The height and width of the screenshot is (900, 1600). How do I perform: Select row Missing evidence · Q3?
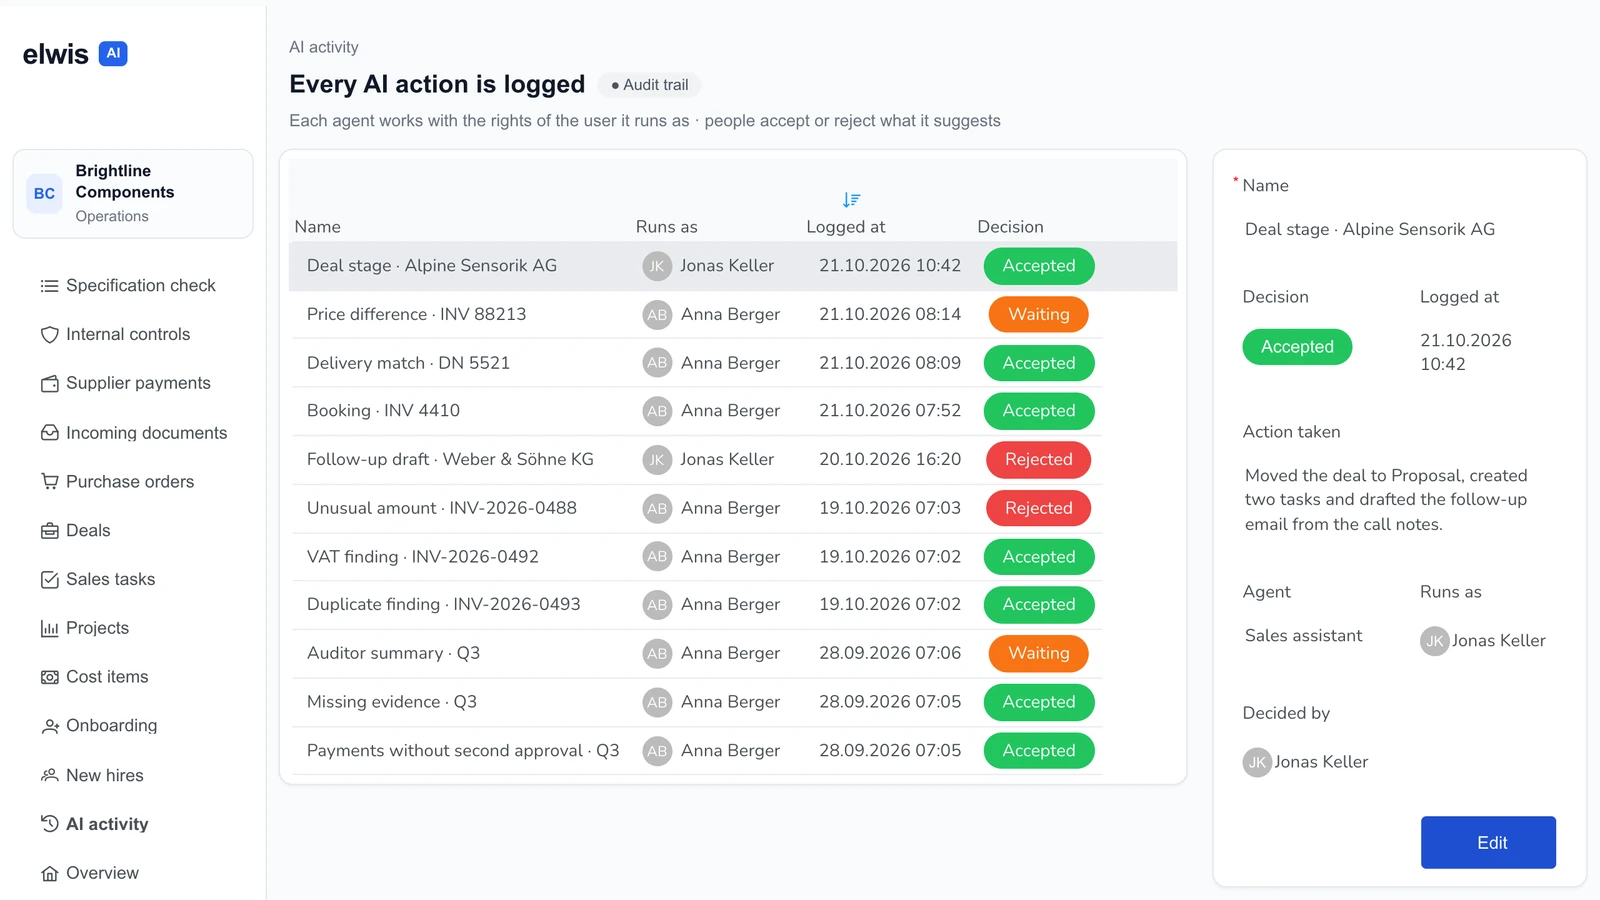(698, 702)
